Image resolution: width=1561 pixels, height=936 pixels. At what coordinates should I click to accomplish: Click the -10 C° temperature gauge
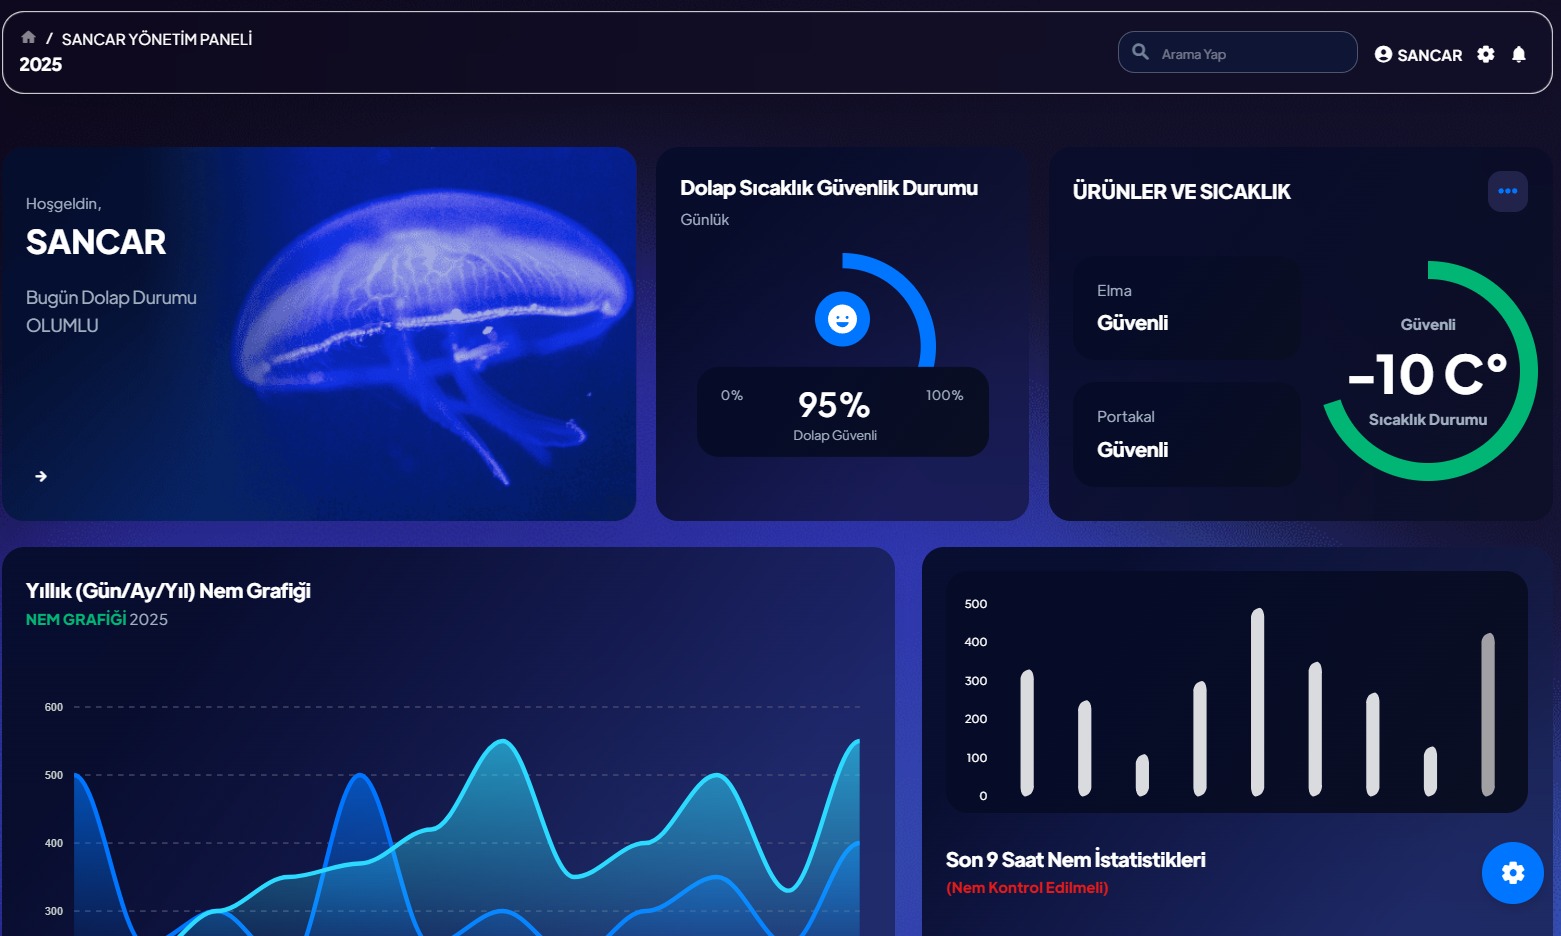tap(1427, 372)
